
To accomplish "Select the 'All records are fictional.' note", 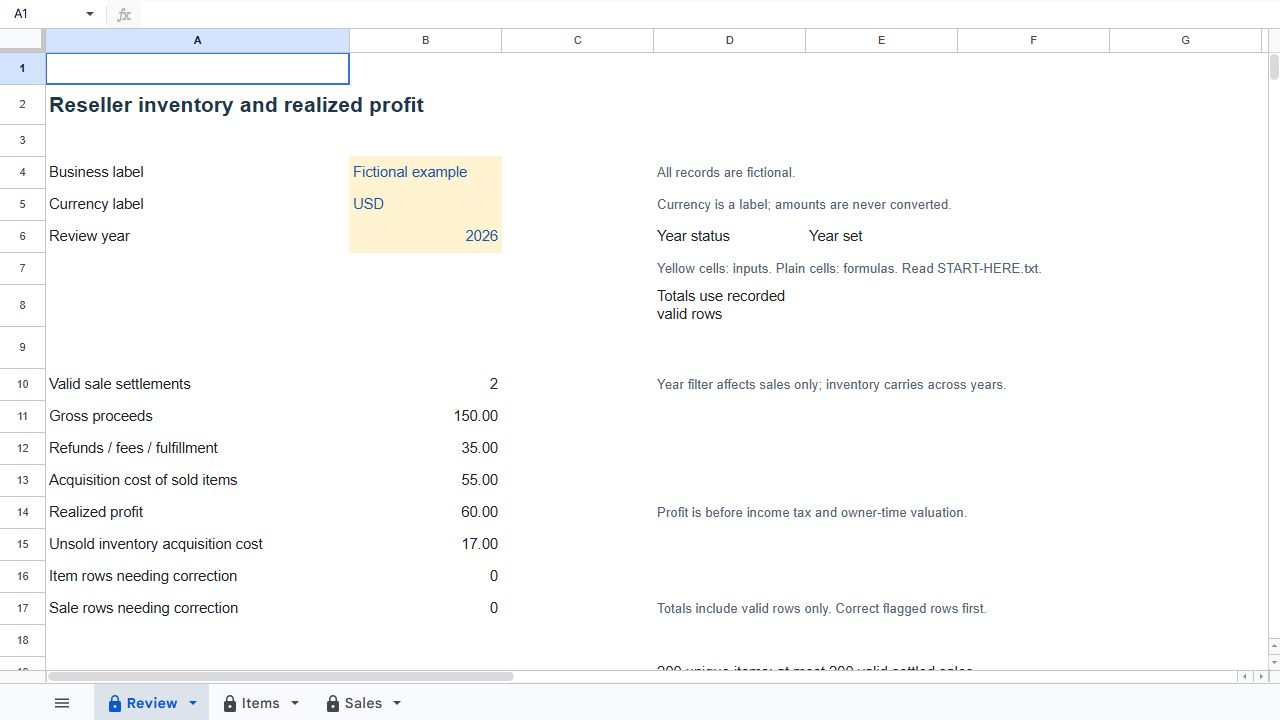I will click(726, 172).
